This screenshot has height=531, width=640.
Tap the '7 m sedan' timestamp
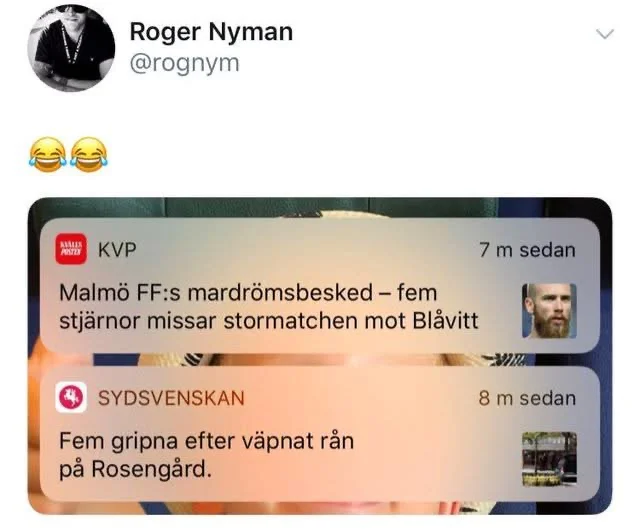tap(527, 250)
